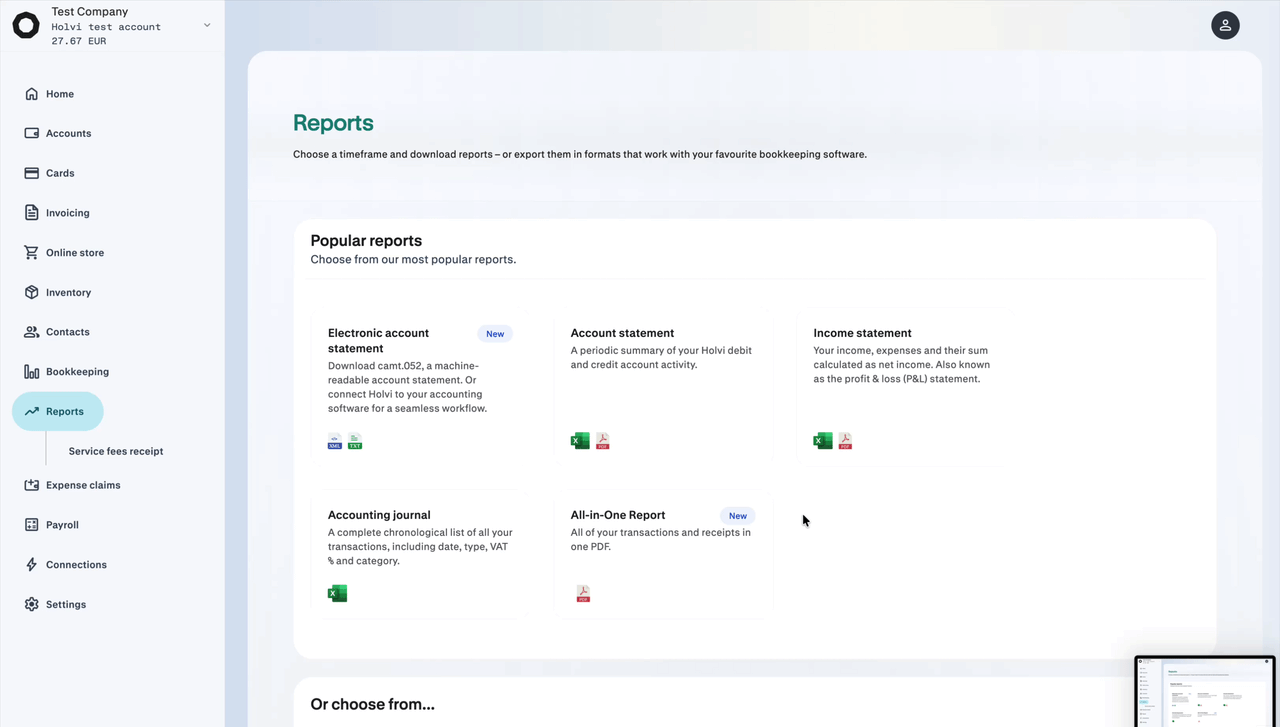Open the Bookkeeping menu label
This screenshot has width=1280, height=727.
click(x=77, y=372)
